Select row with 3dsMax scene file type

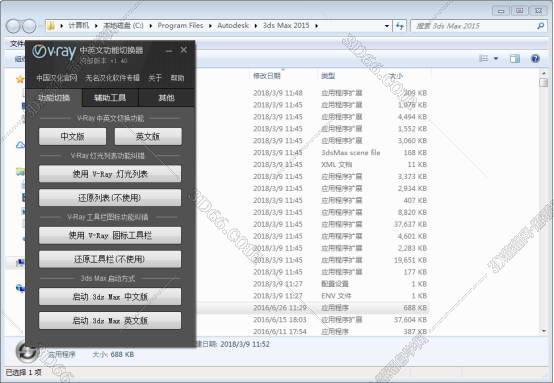tap(312, 153)
